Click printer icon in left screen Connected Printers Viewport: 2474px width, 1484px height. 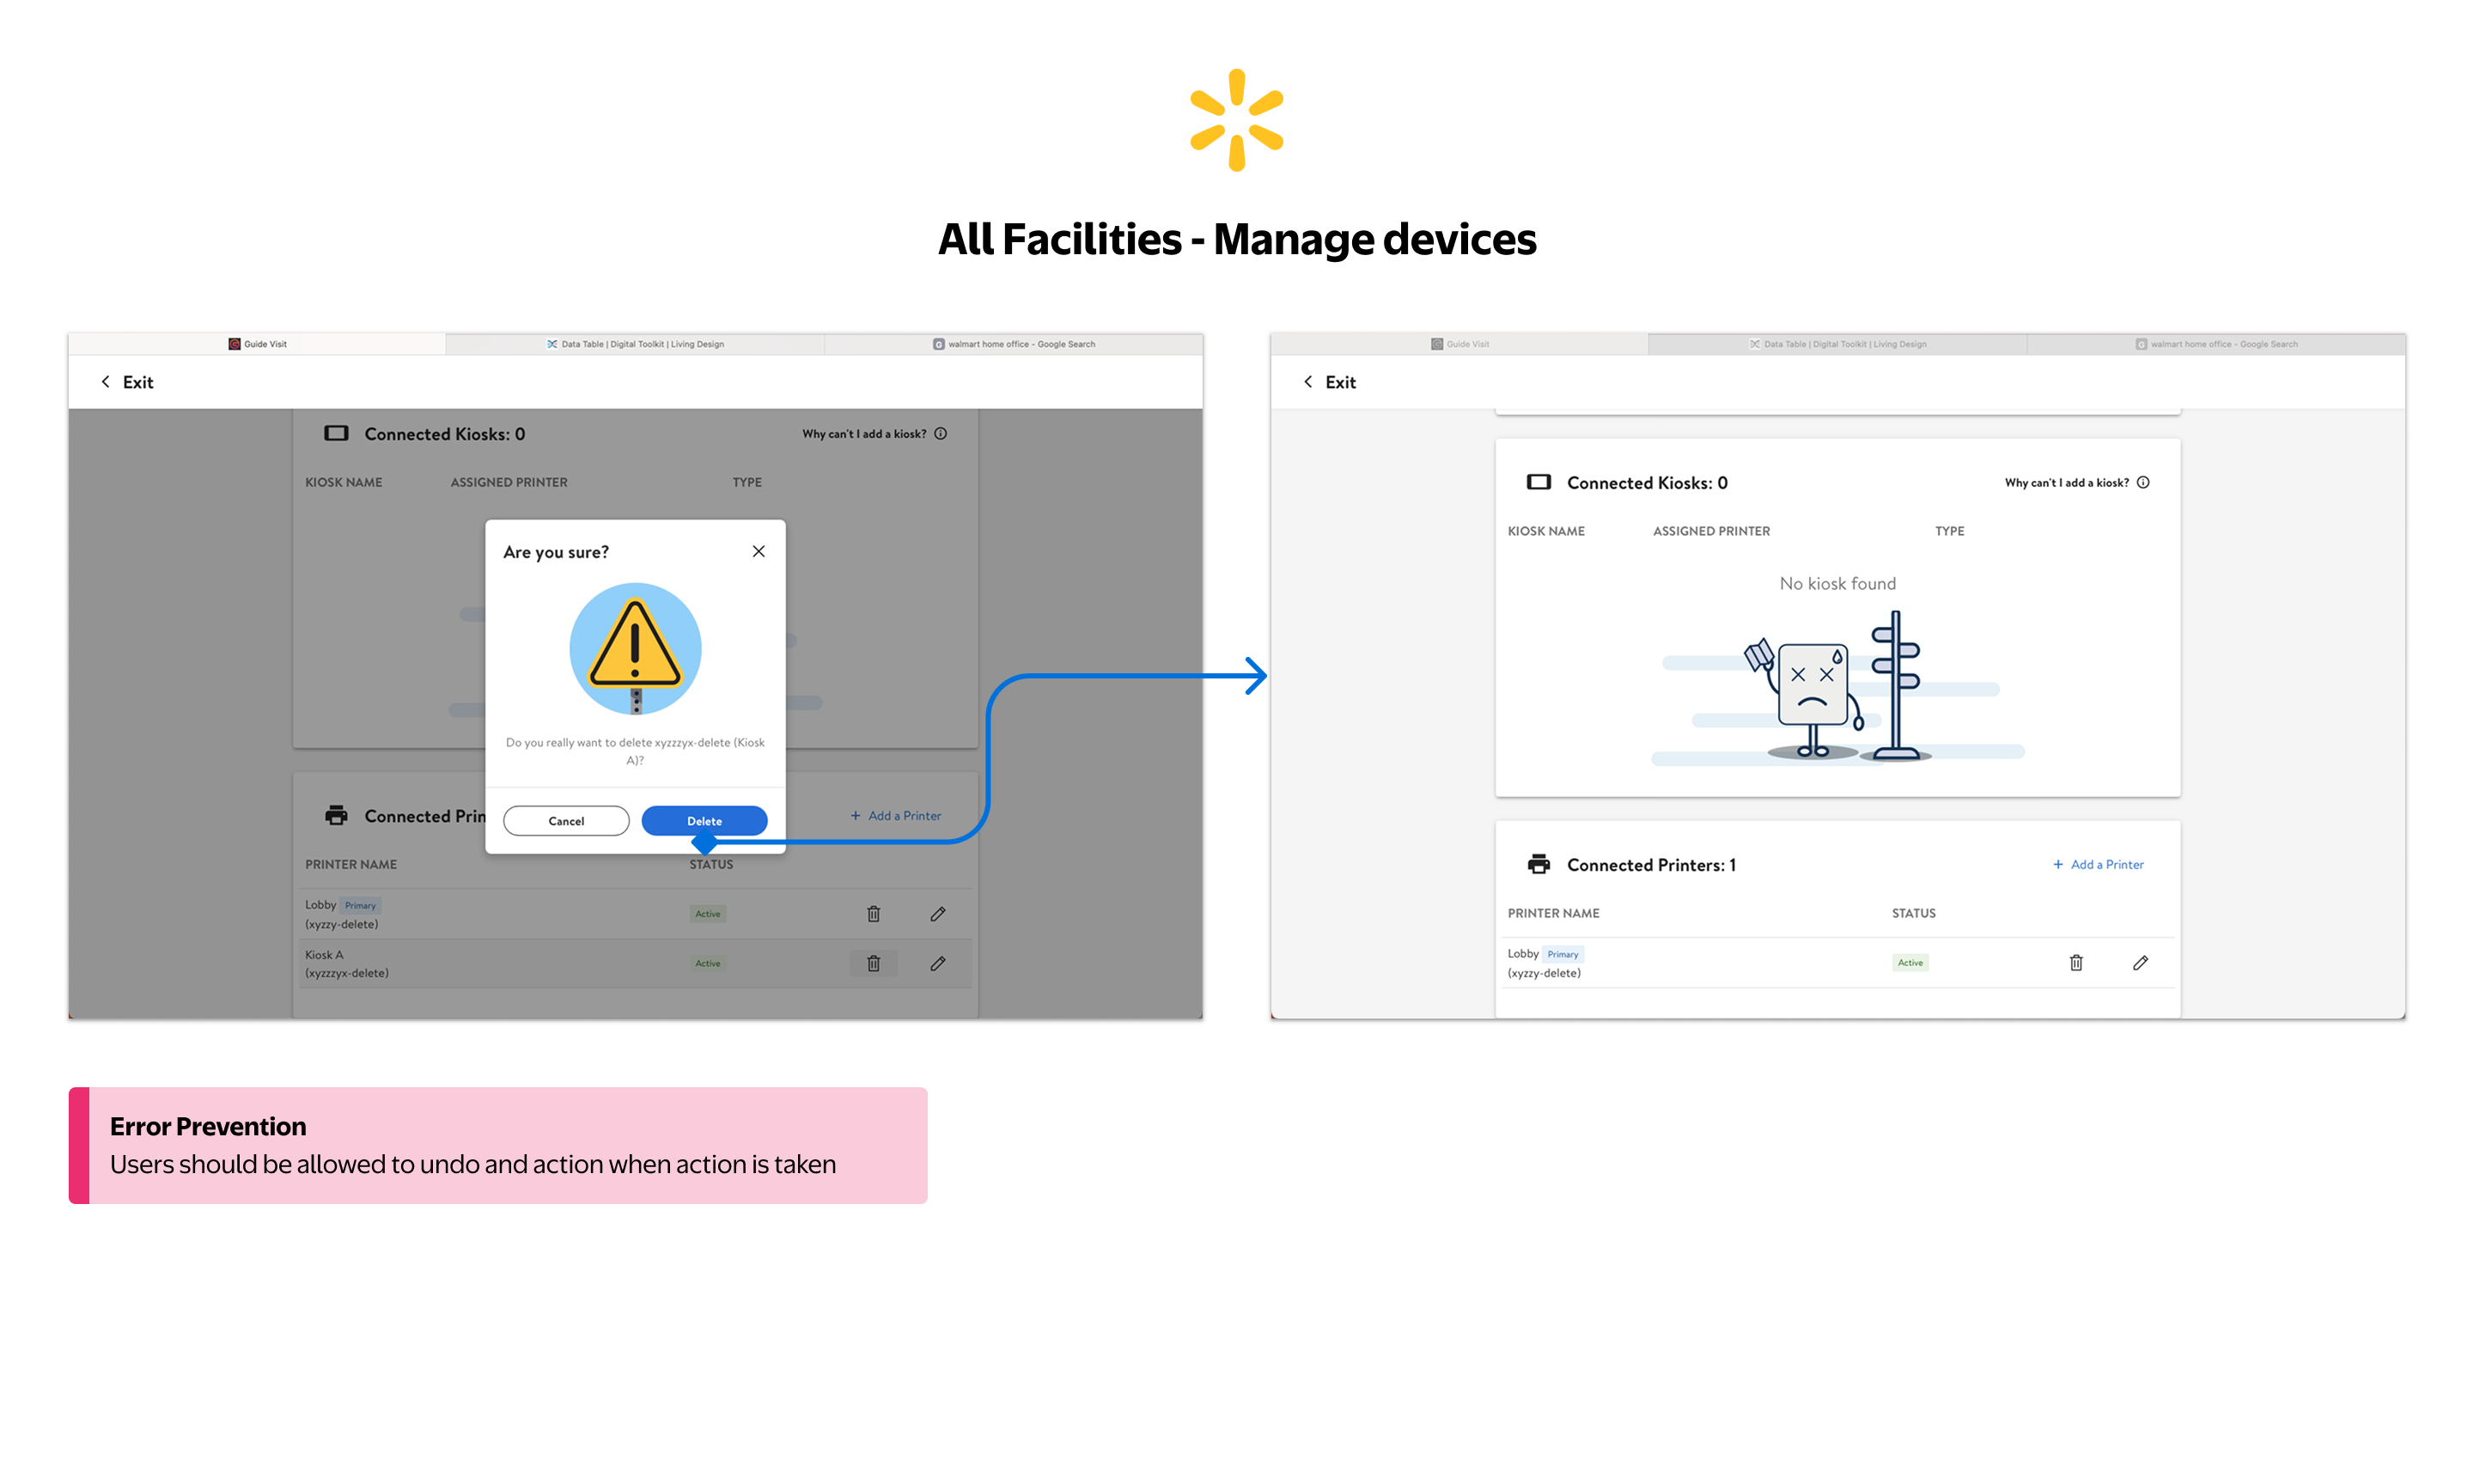(x=336, y=816)
